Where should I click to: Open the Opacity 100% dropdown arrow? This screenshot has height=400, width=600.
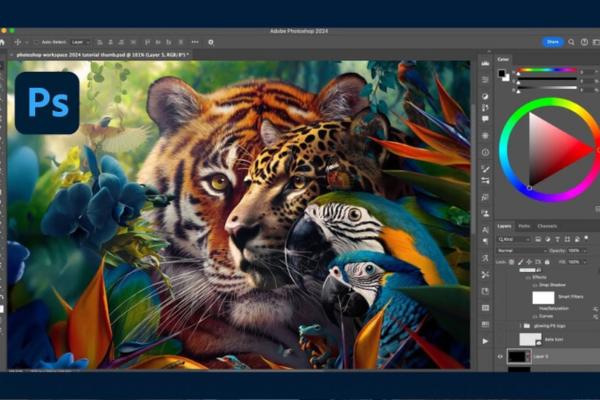click(x=584, y=251)
